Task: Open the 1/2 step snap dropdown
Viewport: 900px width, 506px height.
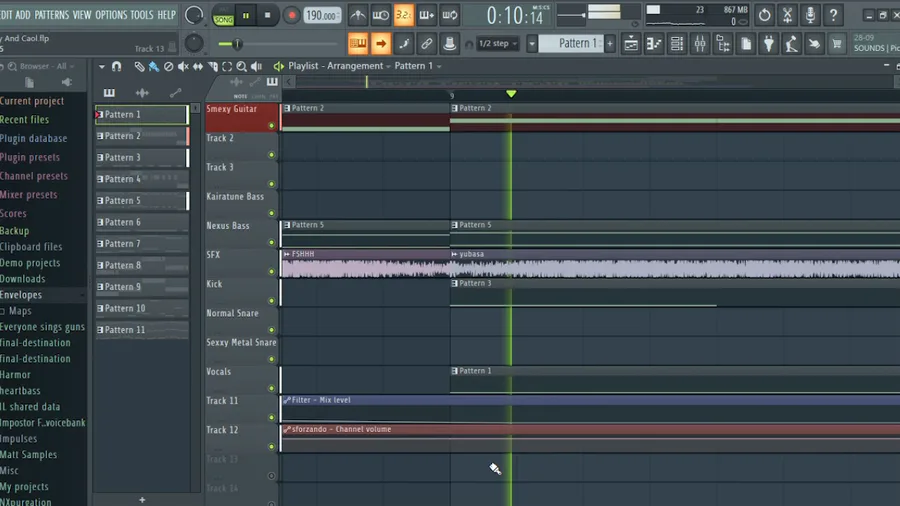Action: click(498, 44)
